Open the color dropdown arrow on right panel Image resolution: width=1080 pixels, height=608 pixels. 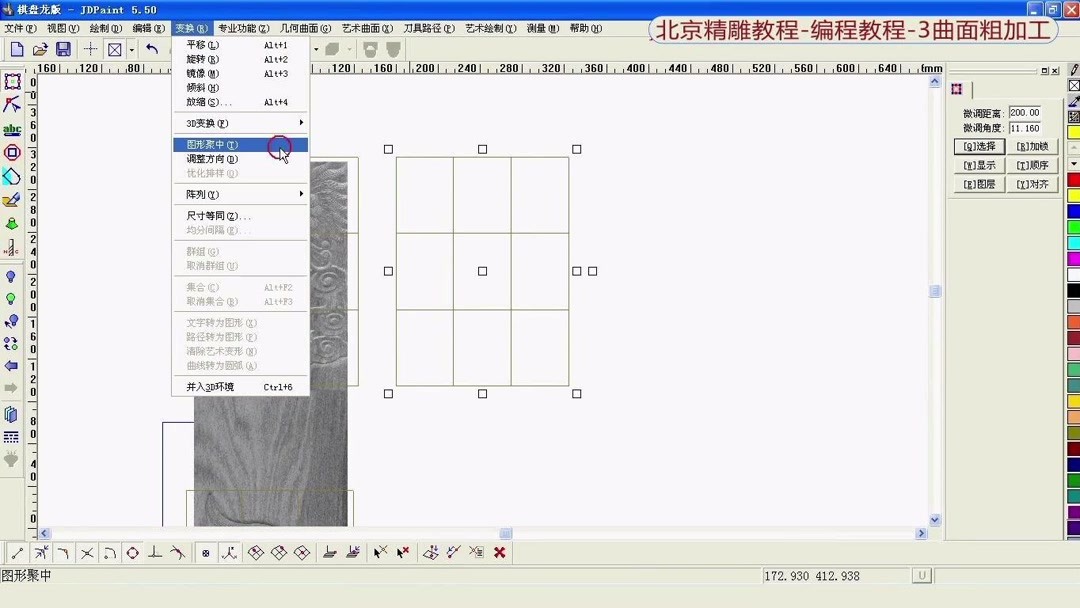pyautogui.click(x=1073, y=161)
